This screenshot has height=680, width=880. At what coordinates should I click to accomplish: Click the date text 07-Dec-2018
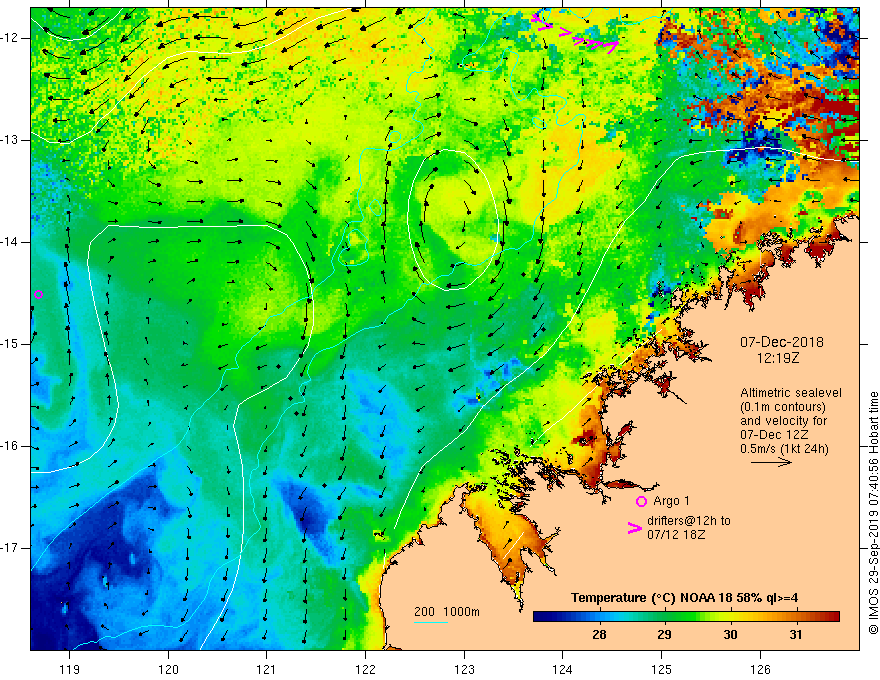781,342
